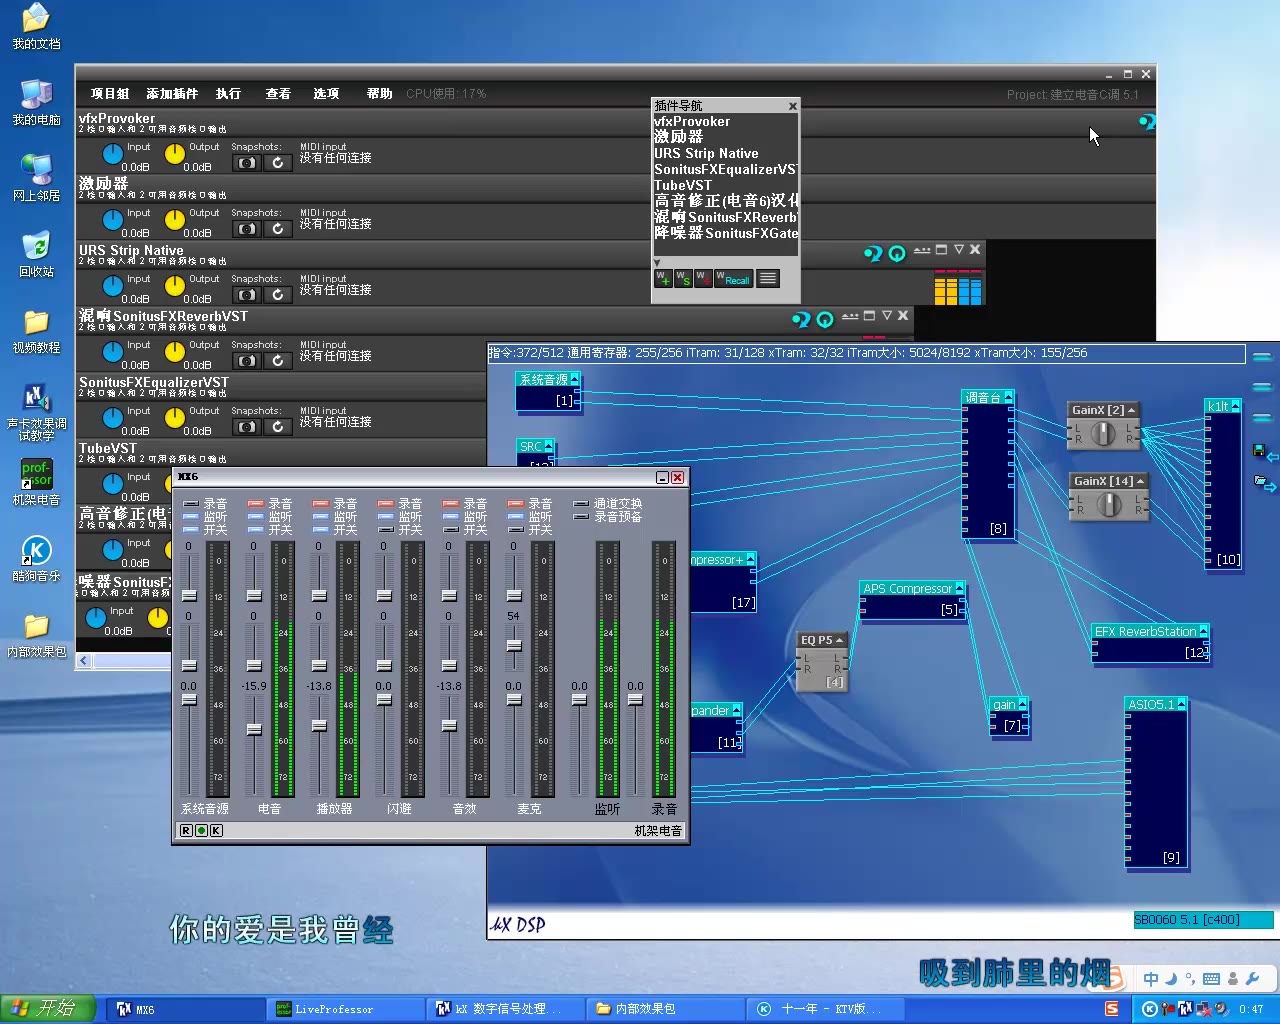Click the power icon on URS Strip Native

tap(897, 254)
